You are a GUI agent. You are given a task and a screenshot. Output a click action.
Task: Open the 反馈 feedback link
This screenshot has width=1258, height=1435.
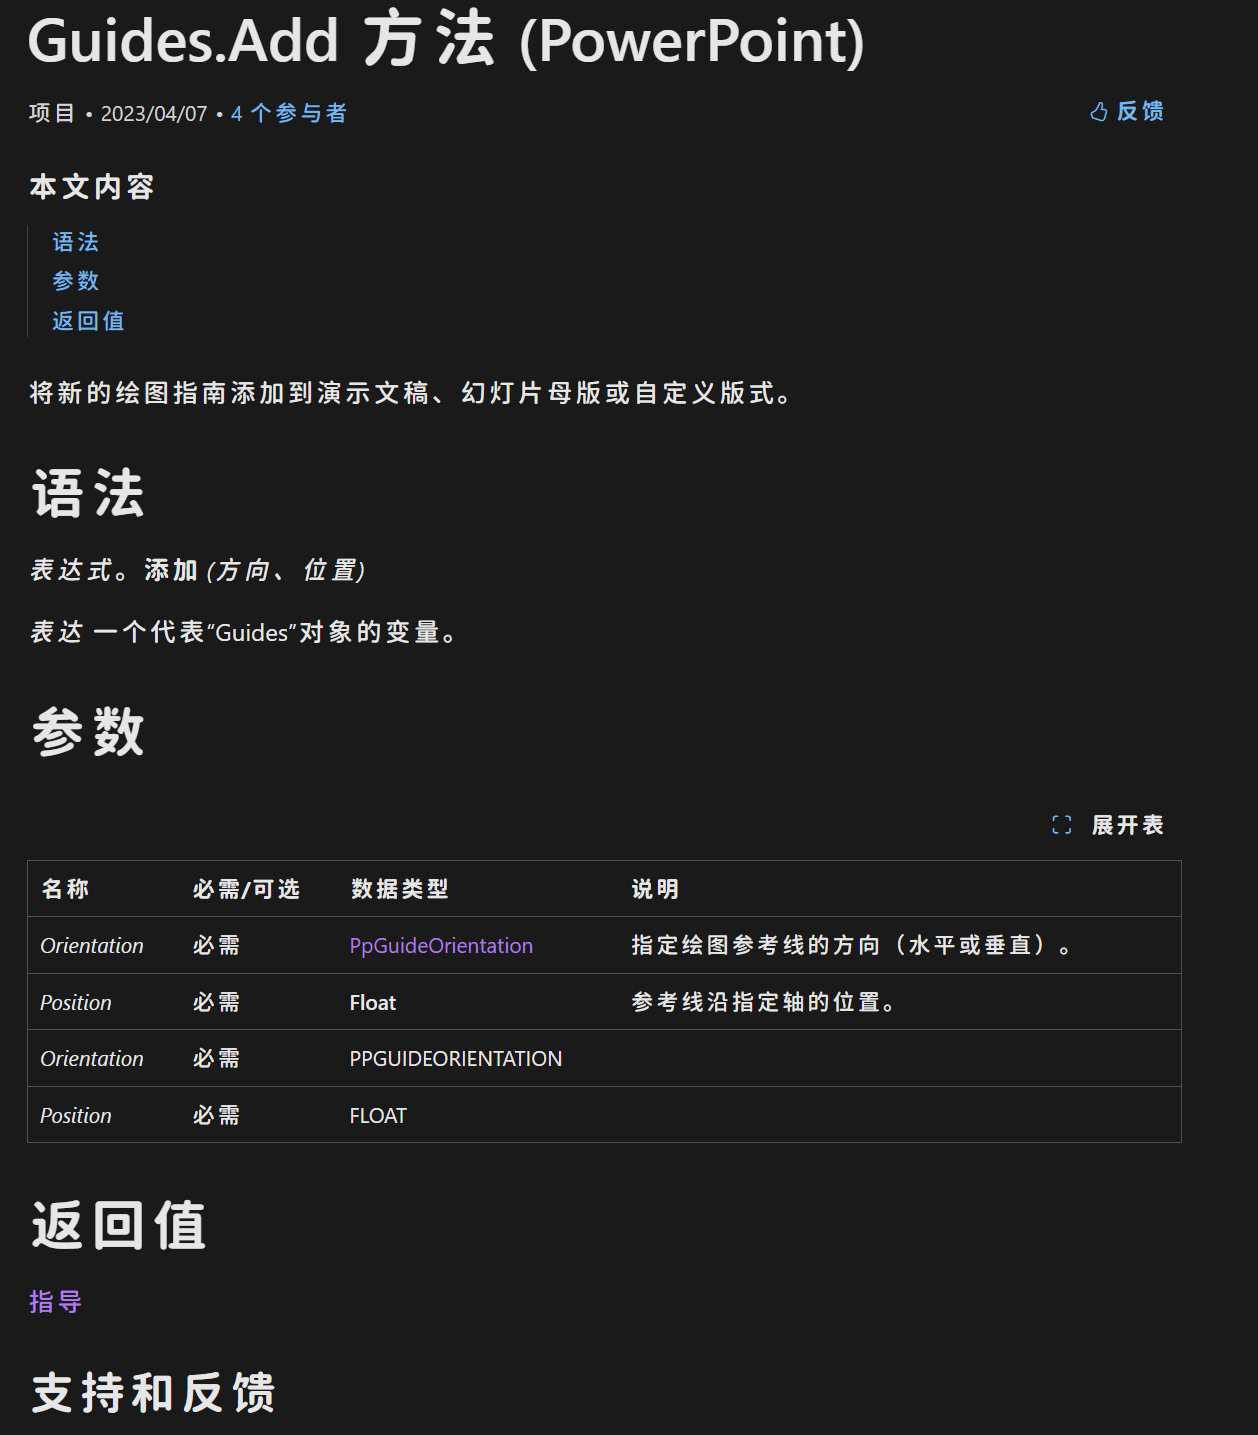[1140, 112]
